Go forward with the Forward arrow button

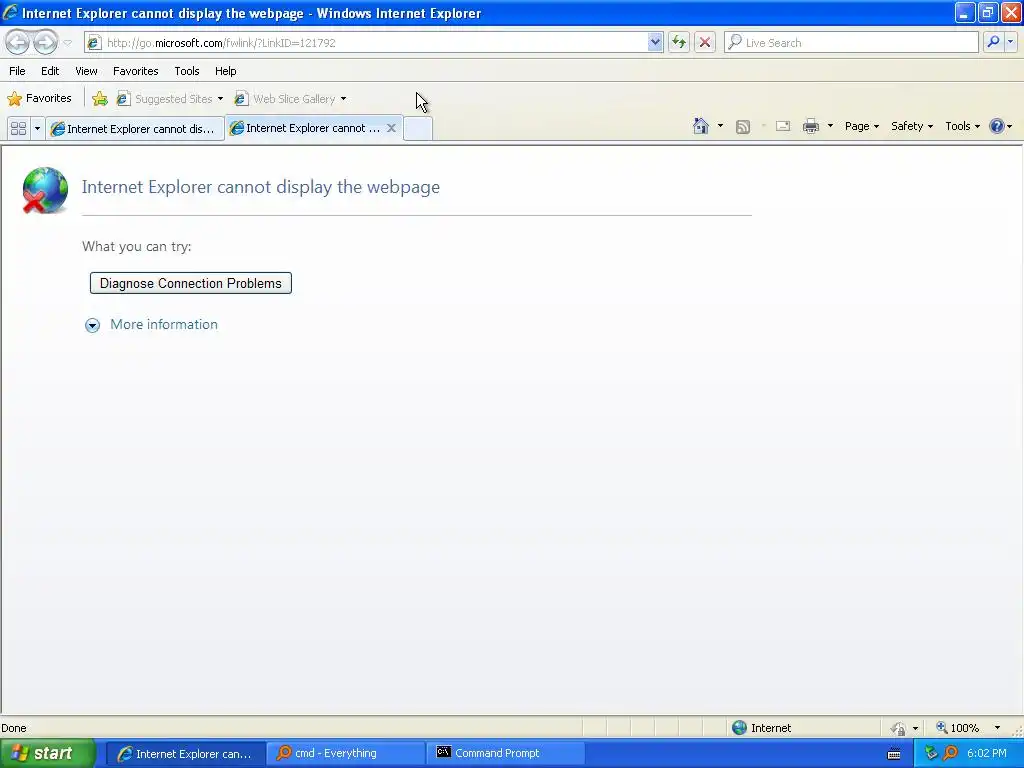click(45, 42)
